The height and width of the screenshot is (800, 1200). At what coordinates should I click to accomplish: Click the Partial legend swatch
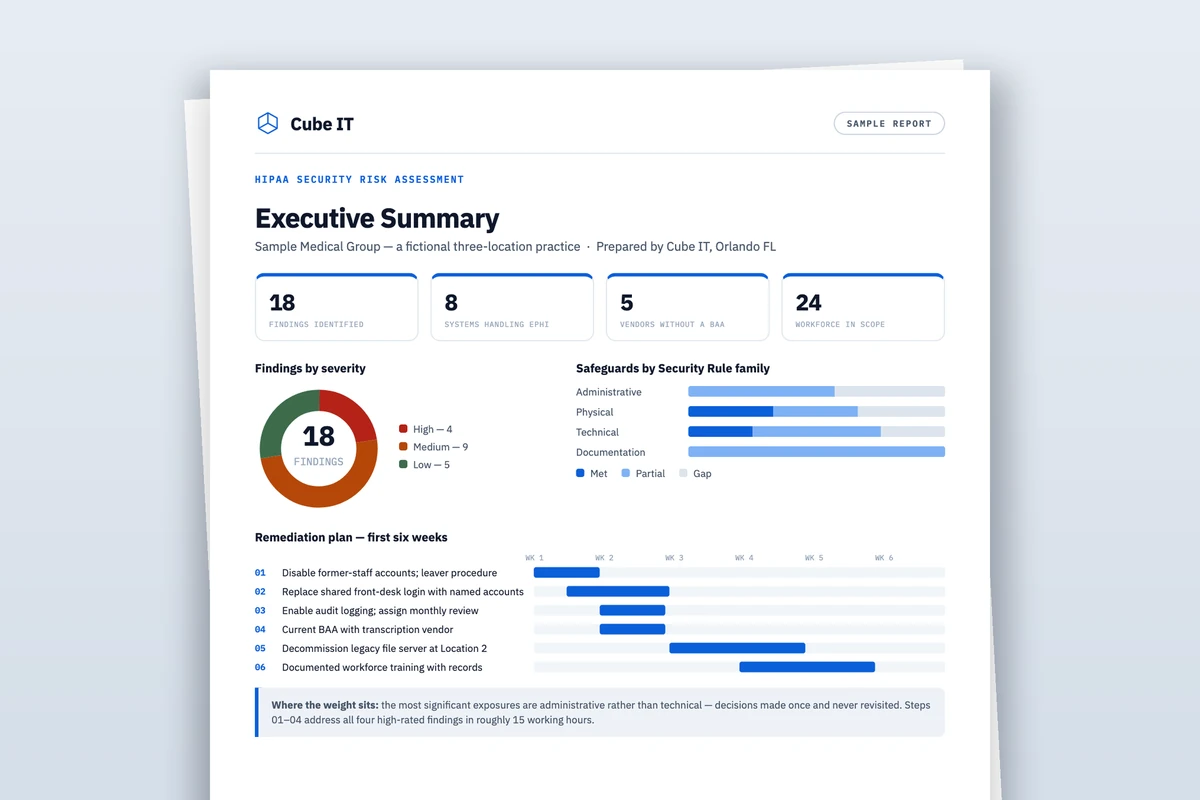point(626,473)
